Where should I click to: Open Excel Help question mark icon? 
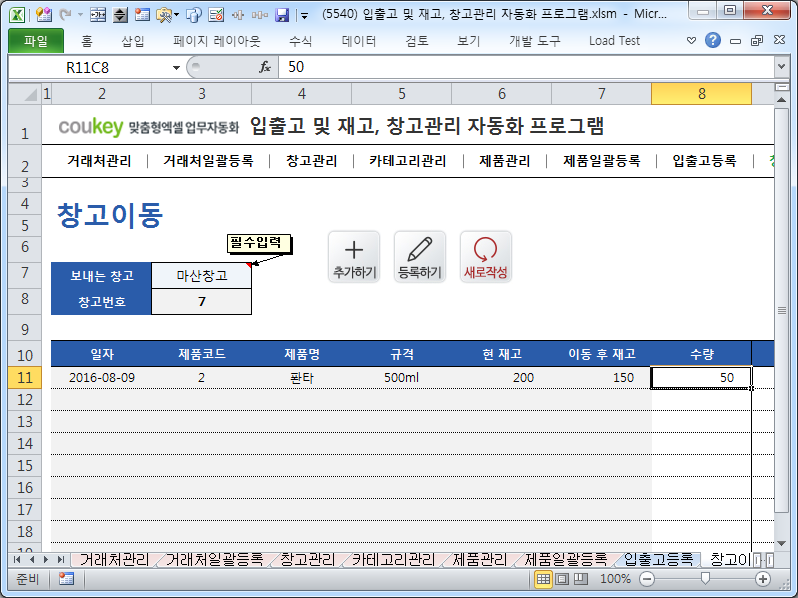[712, 40]
